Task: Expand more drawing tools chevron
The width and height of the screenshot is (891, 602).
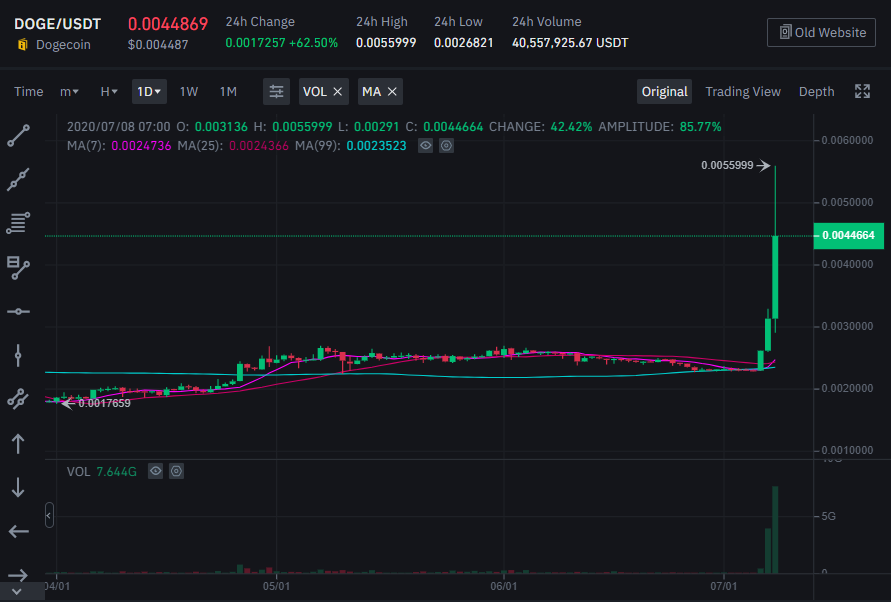Action: (x=17, y=592)
